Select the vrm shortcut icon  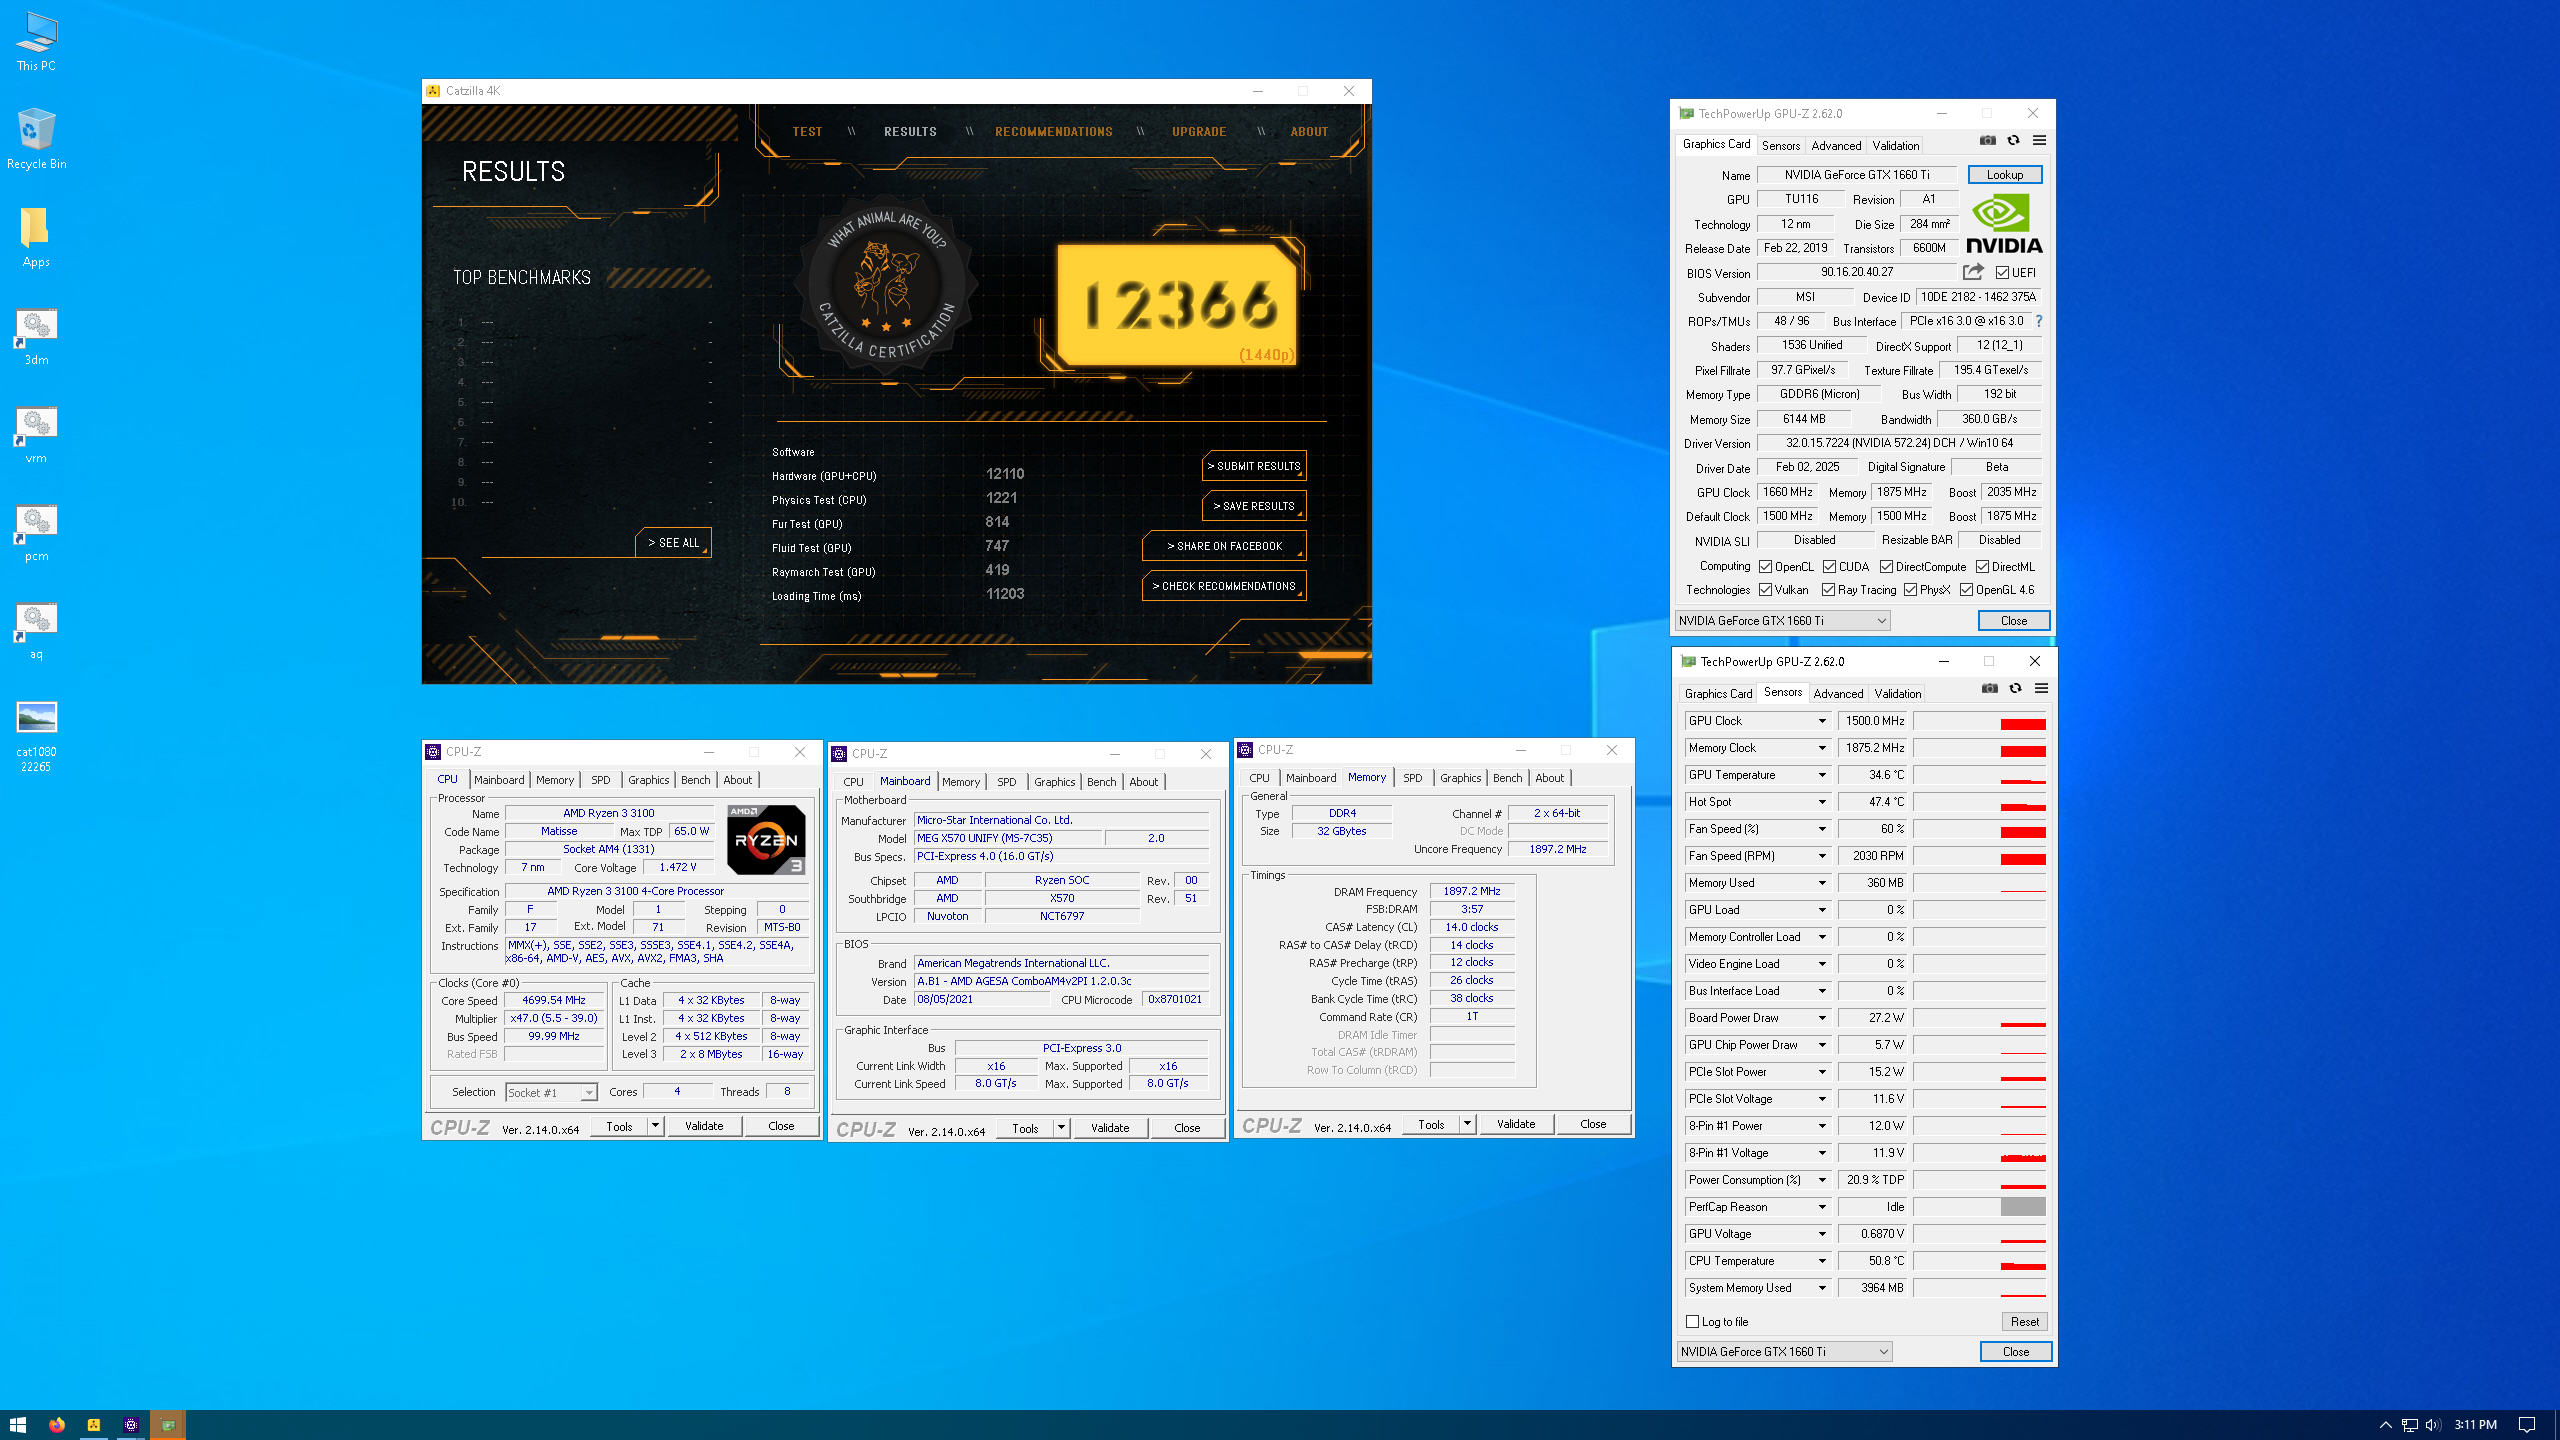[x=36, y=434]
